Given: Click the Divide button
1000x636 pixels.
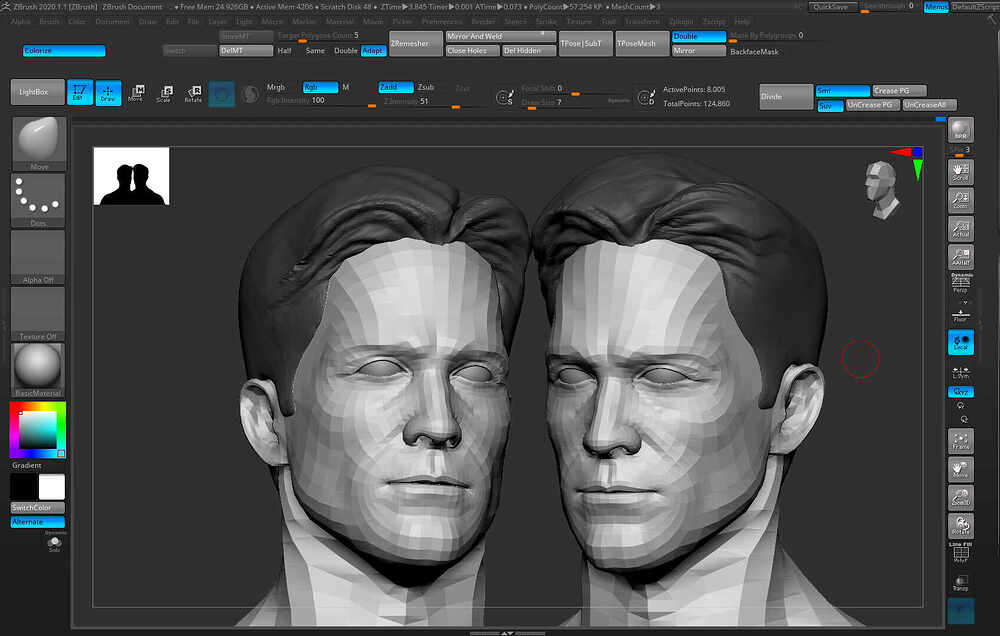Looking at the screenshot, I should point(786,97).
